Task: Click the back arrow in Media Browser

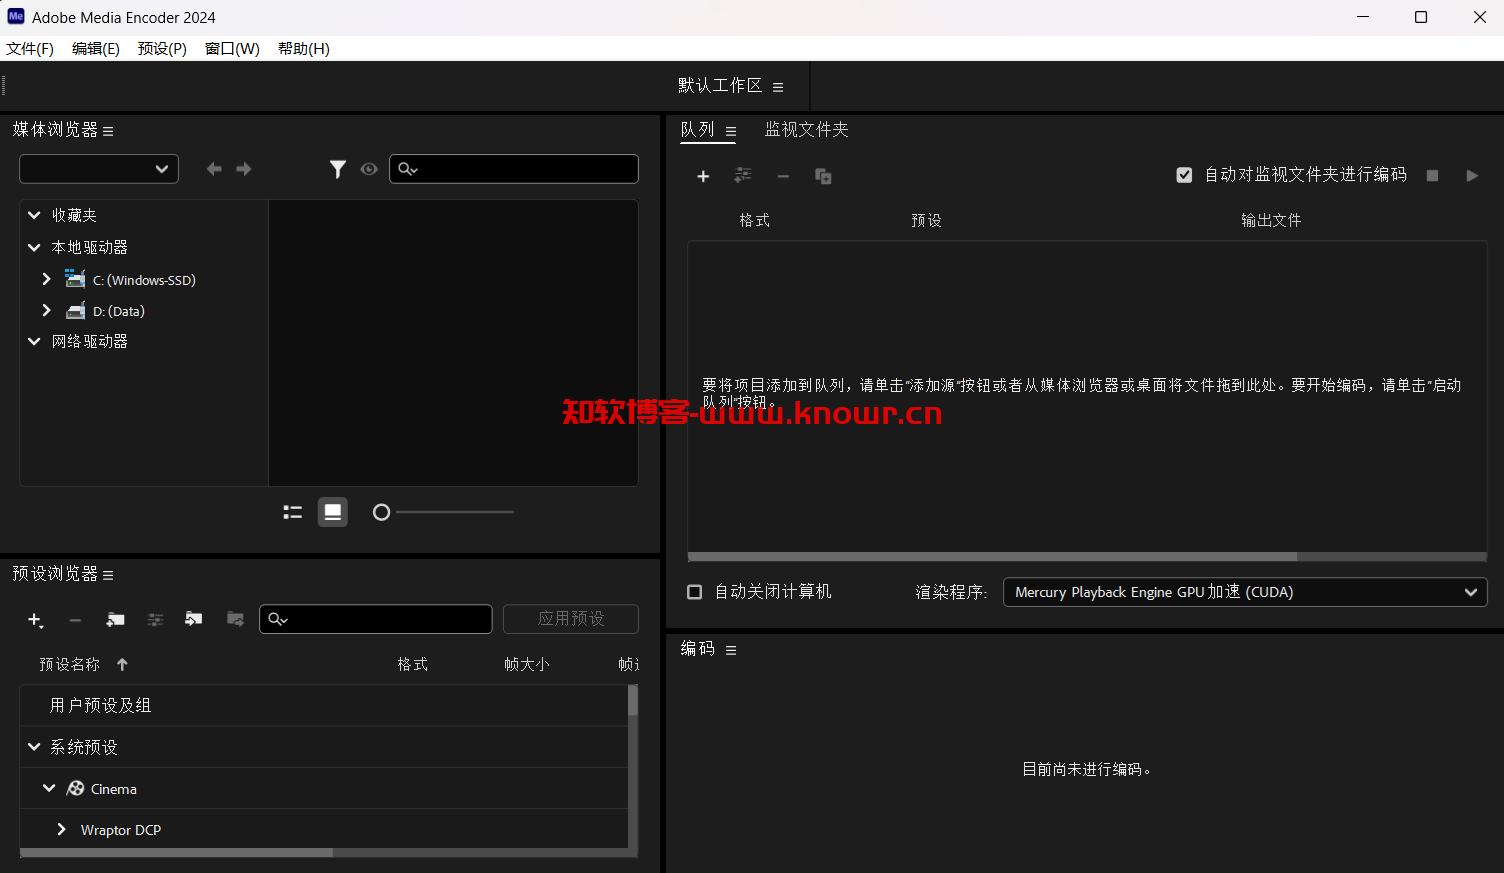Action: point(214,169)
